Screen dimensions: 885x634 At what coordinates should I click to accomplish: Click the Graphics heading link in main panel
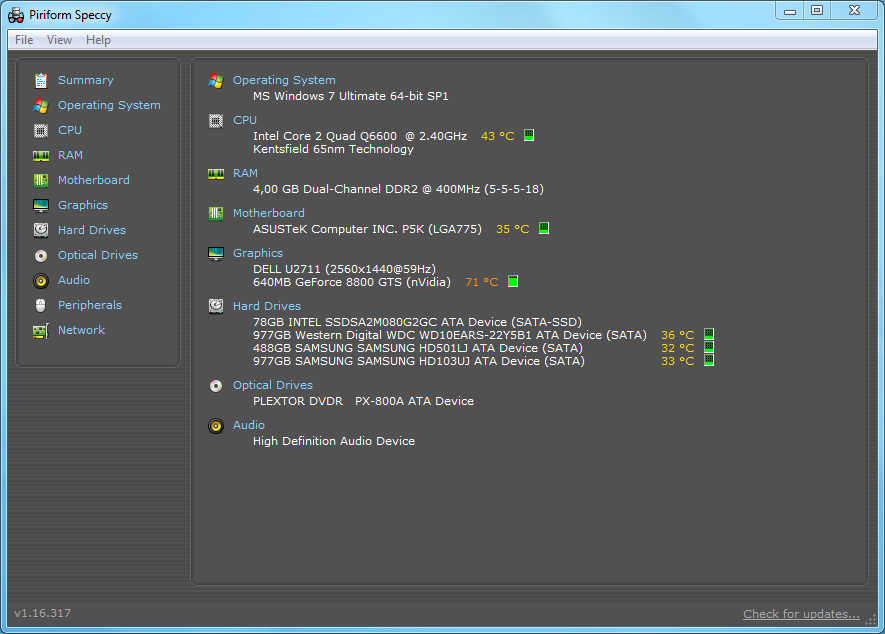[x=258, y=253]
